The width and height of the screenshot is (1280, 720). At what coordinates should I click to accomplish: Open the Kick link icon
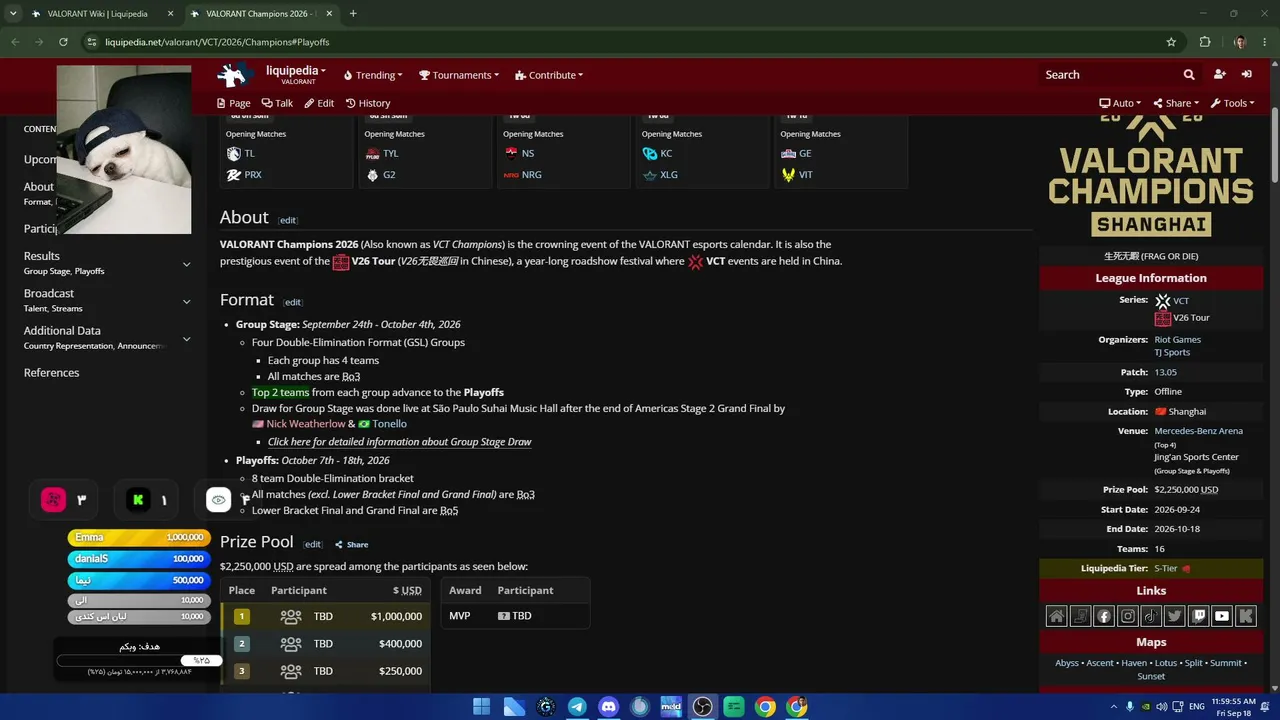1246,616
